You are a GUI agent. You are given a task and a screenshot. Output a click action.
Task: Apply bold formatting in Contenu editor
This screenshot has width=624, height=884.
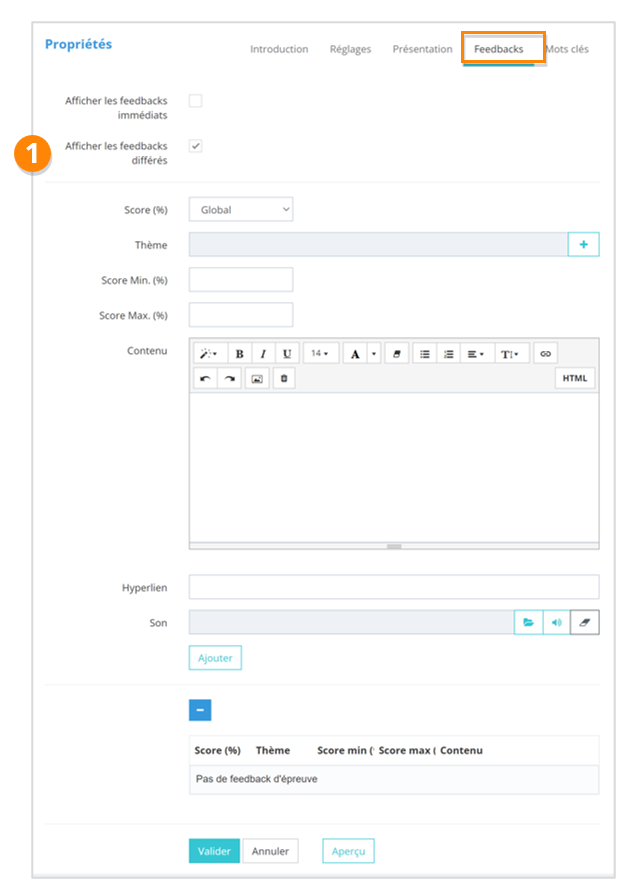(x=239, y=354)
